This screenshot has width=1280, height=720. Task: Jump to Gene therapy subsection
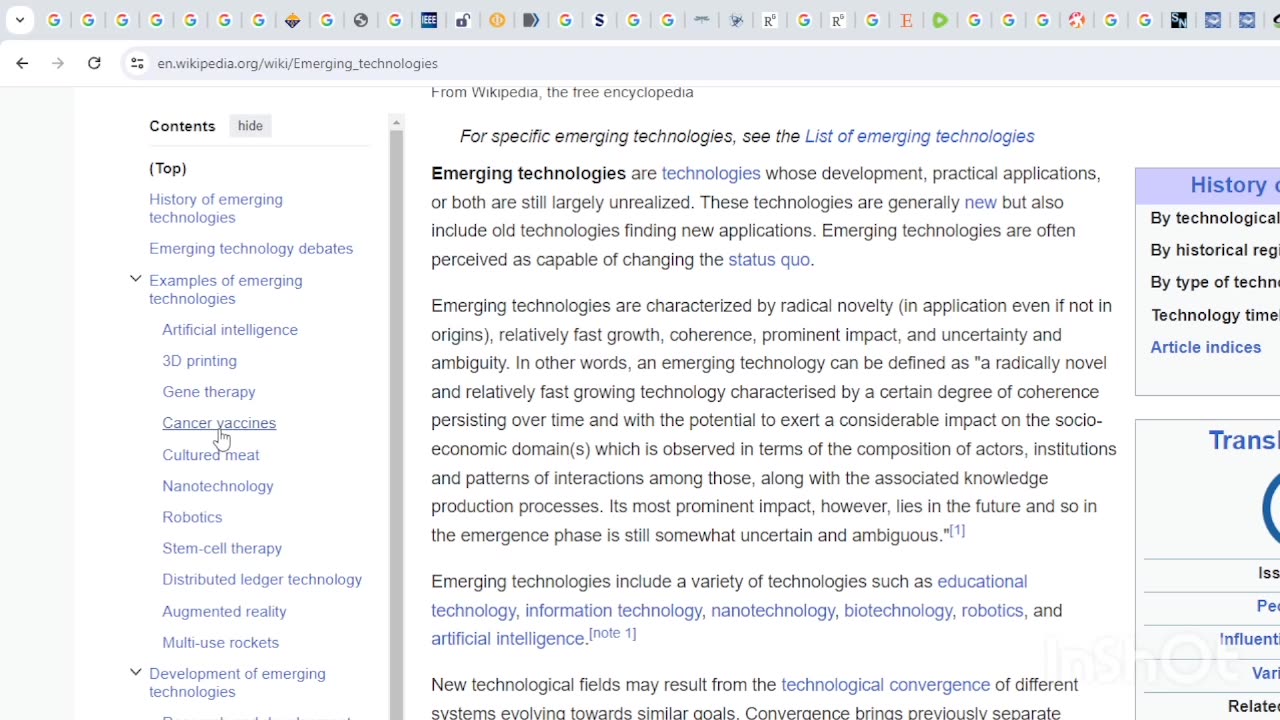(209, 391)
